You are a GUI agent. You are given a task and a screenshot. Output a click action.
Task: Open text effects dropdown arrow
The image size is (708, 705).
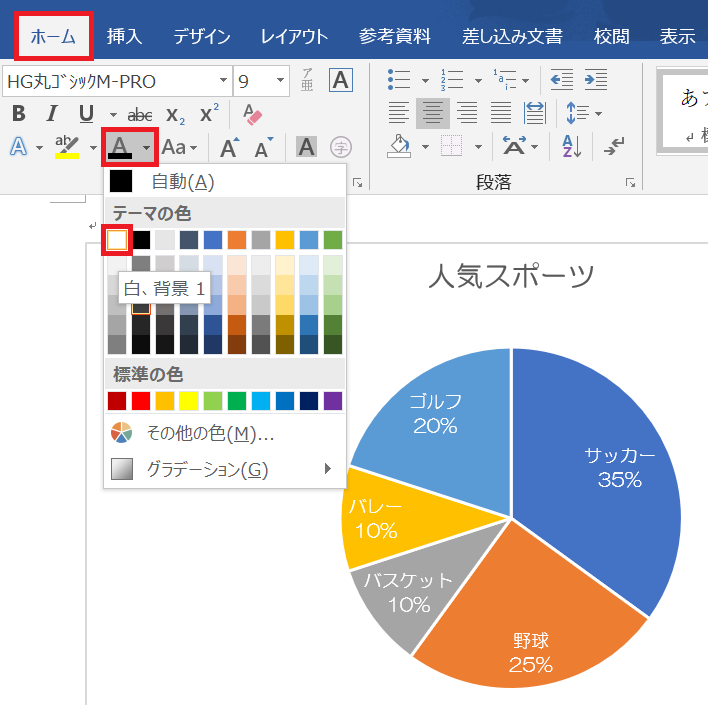pyautogui.click(x=39, y=148)
